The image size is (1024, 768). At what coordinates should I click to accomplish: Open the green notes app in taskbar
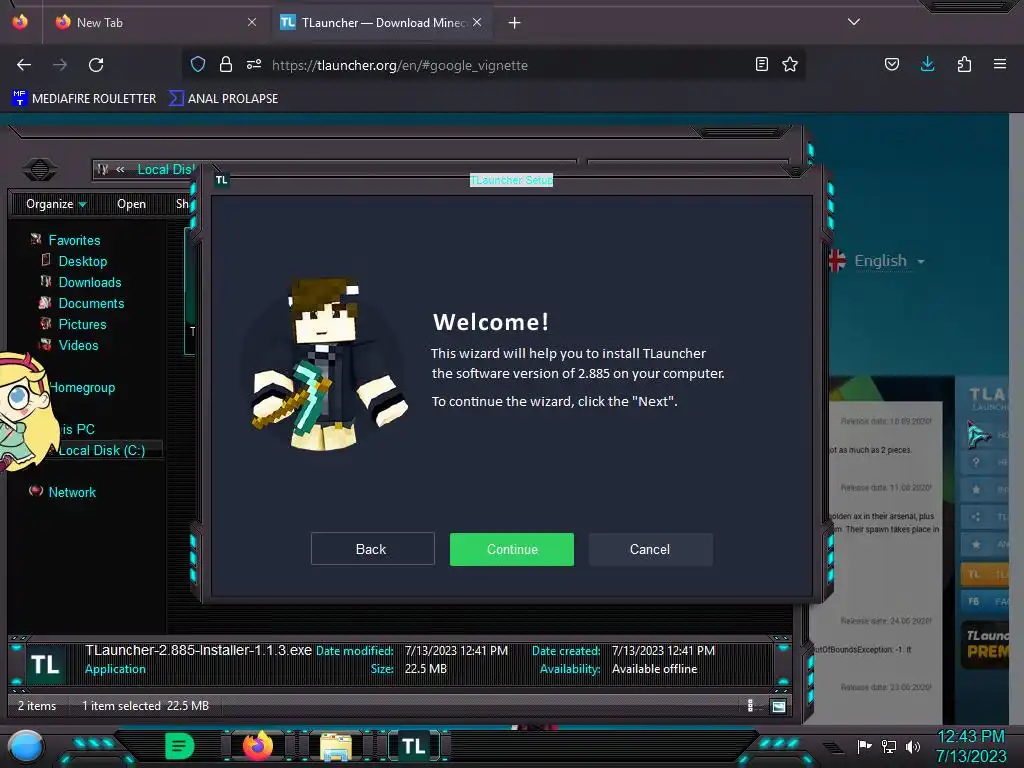[180, 746]
